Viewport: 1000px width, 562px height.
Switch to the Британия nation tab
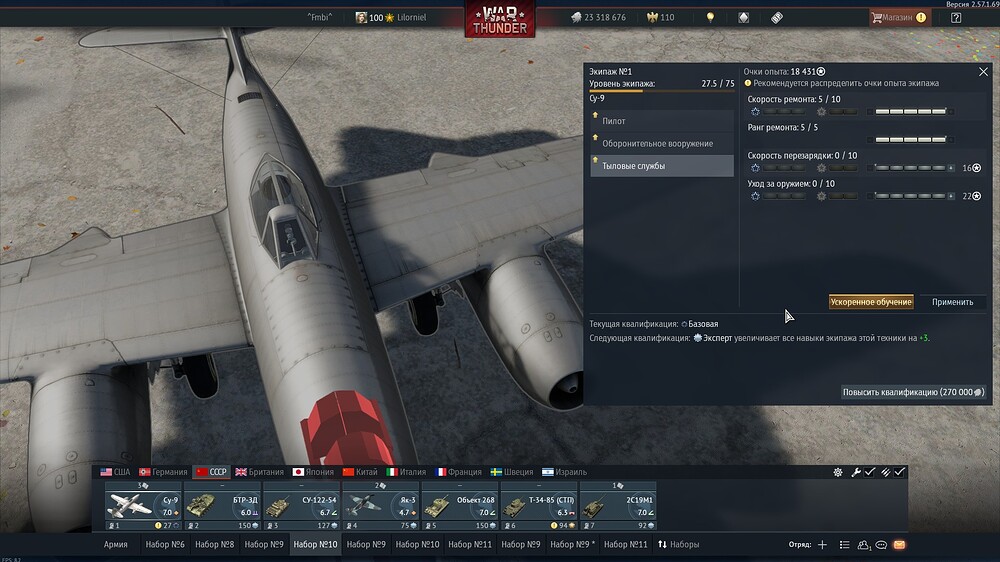point(260,472)
